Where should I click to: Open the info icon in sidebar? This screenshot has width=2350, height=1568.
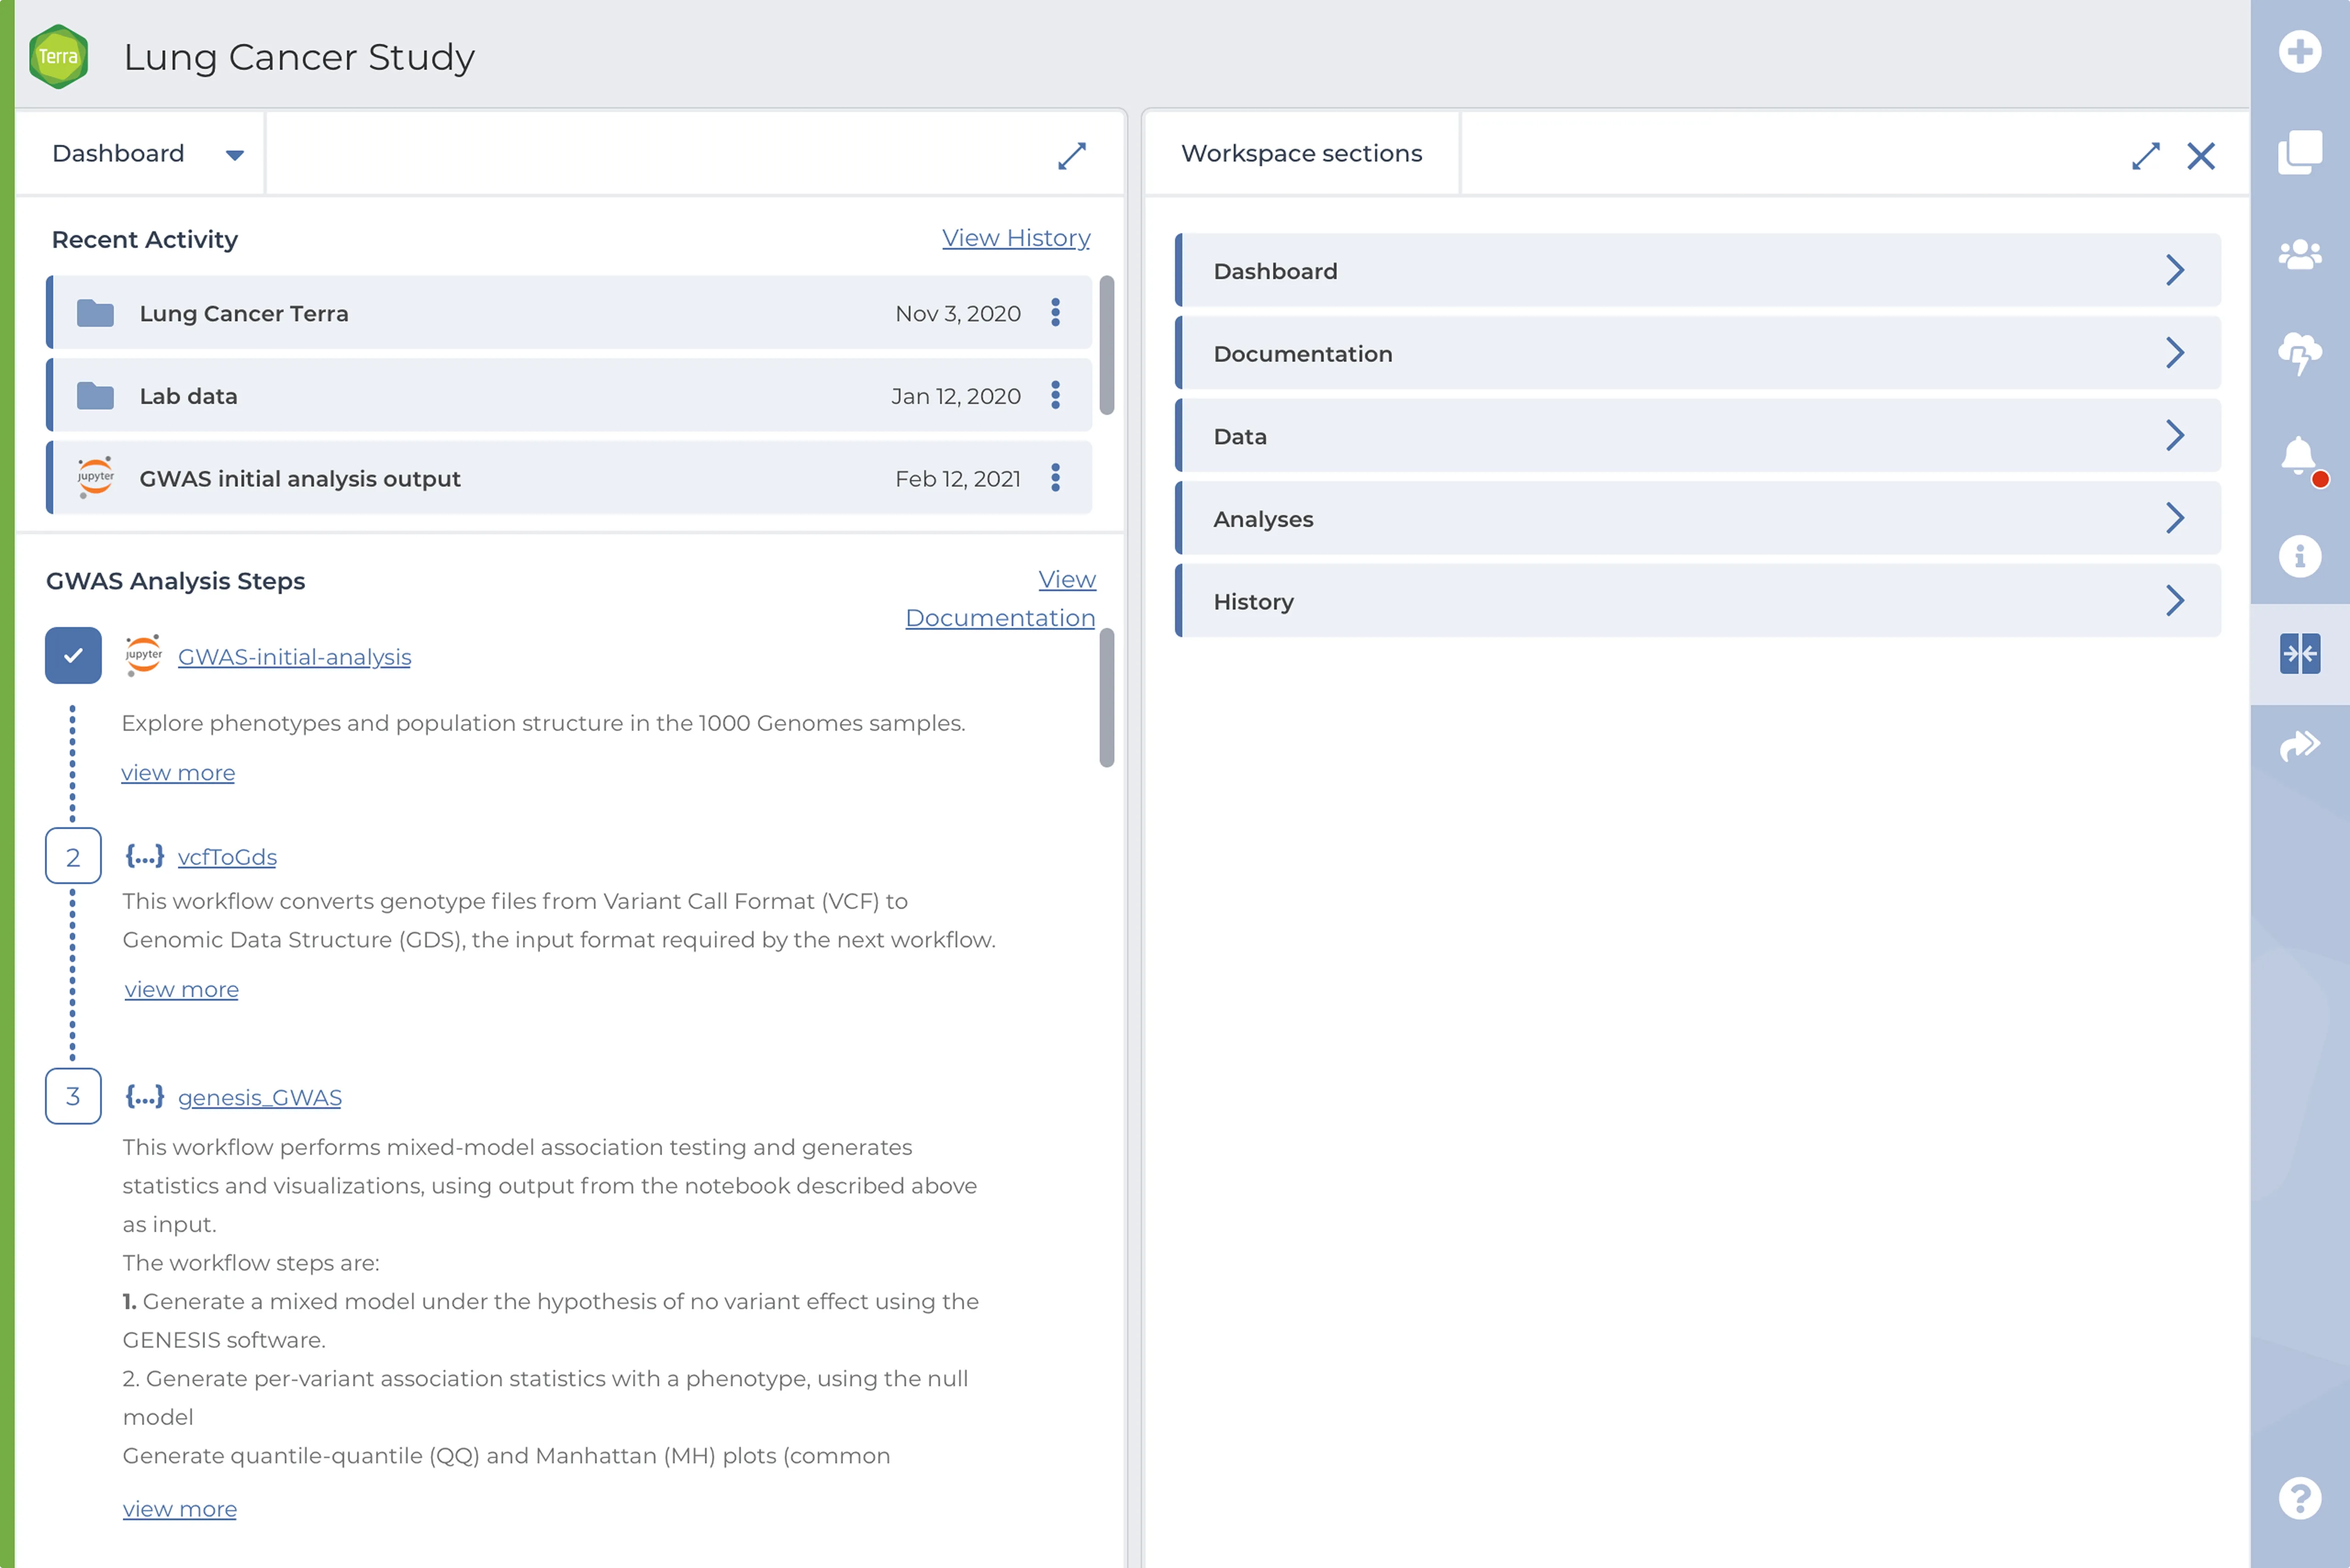tap(2299, 556)
